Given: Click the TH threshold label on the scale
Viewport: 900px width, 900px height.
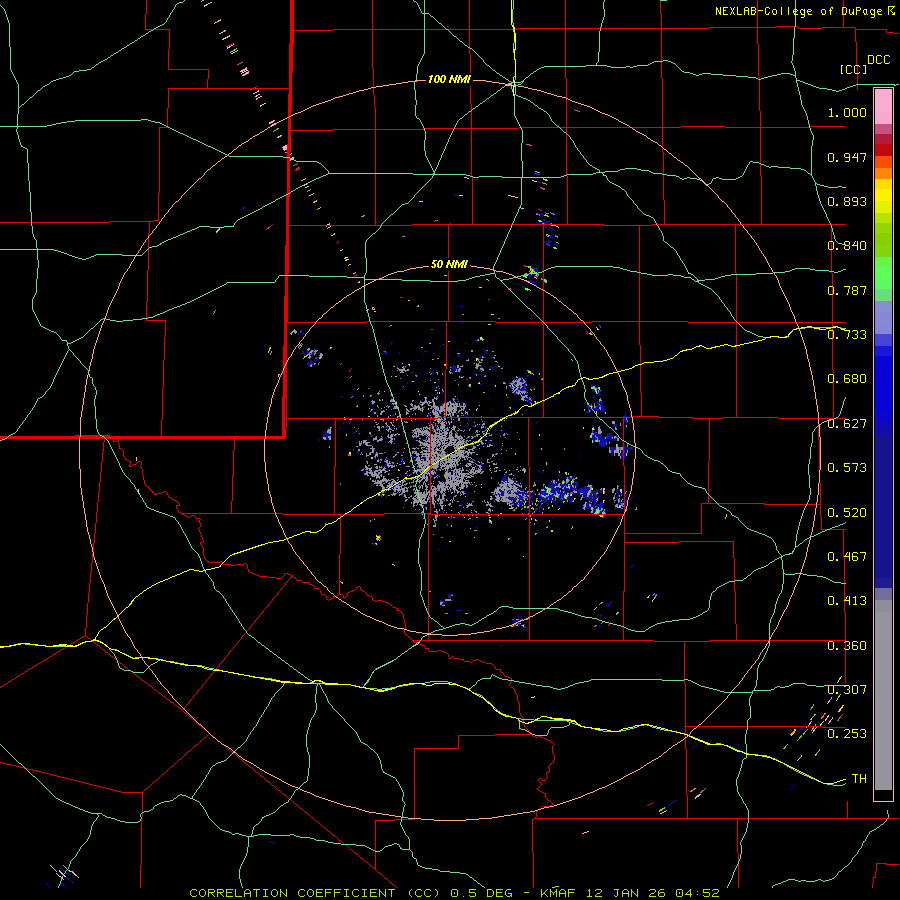Looking at the screenshot, I should 859,779.
